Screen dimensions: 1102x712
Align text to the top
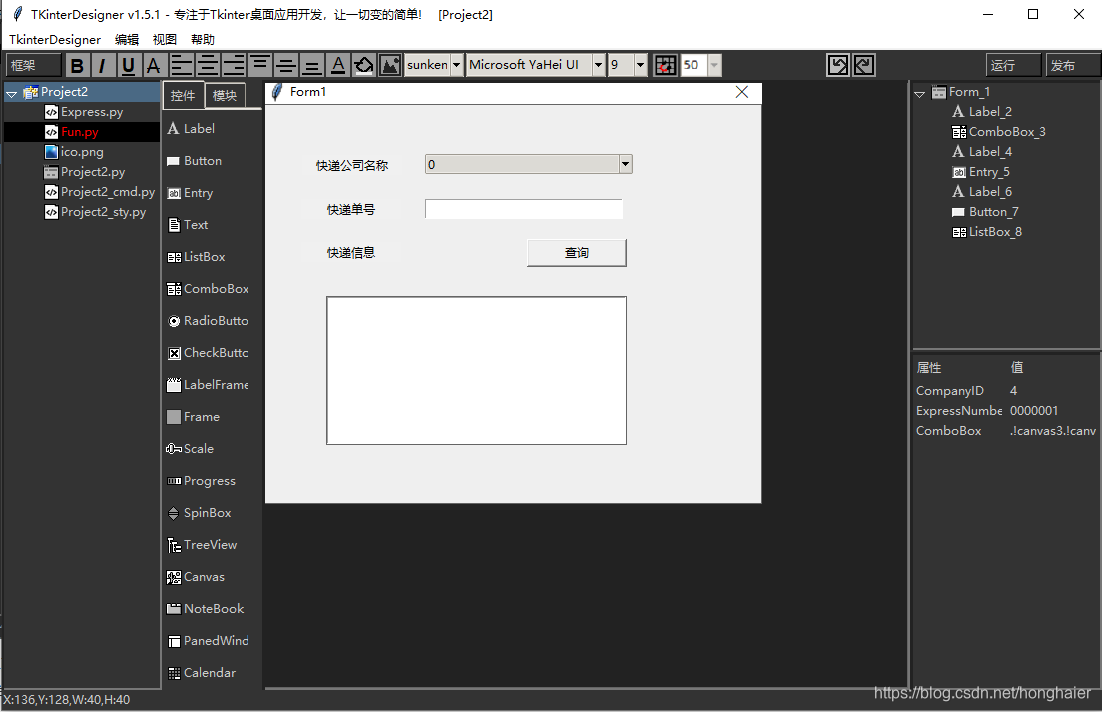click(x=259, y=65)
